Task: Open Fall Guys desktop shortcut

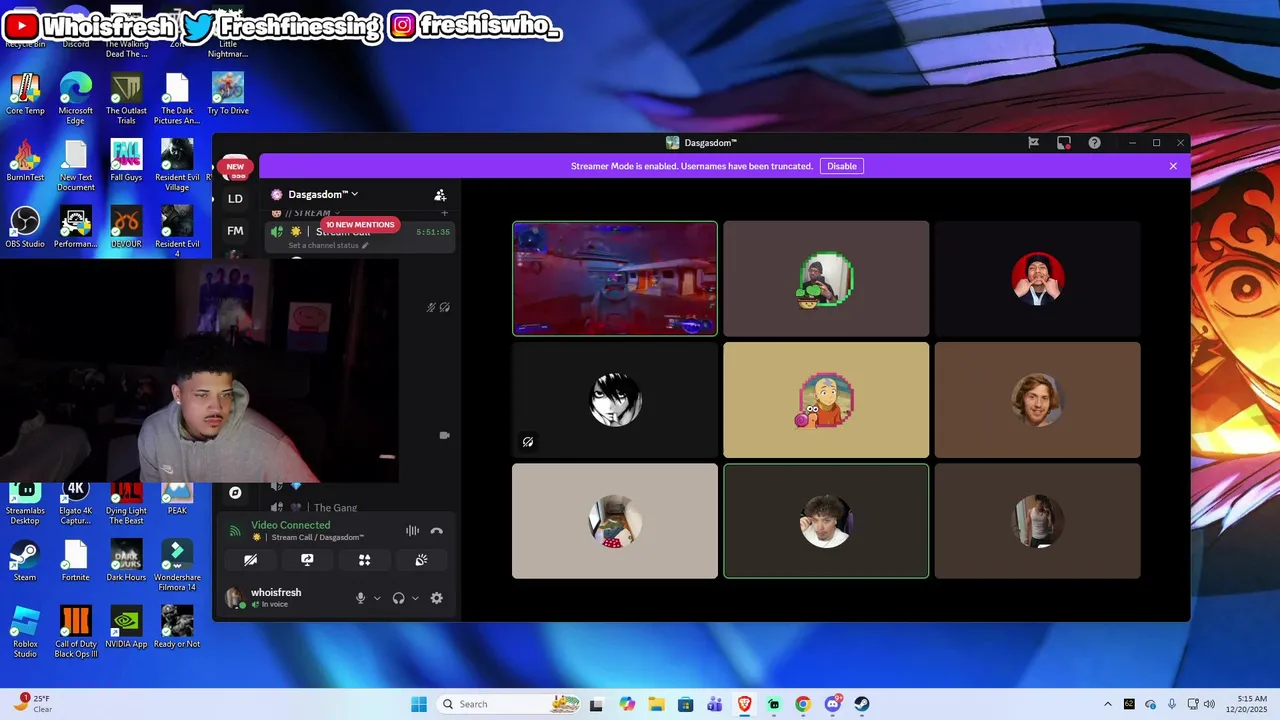Action: pos(127,160)
